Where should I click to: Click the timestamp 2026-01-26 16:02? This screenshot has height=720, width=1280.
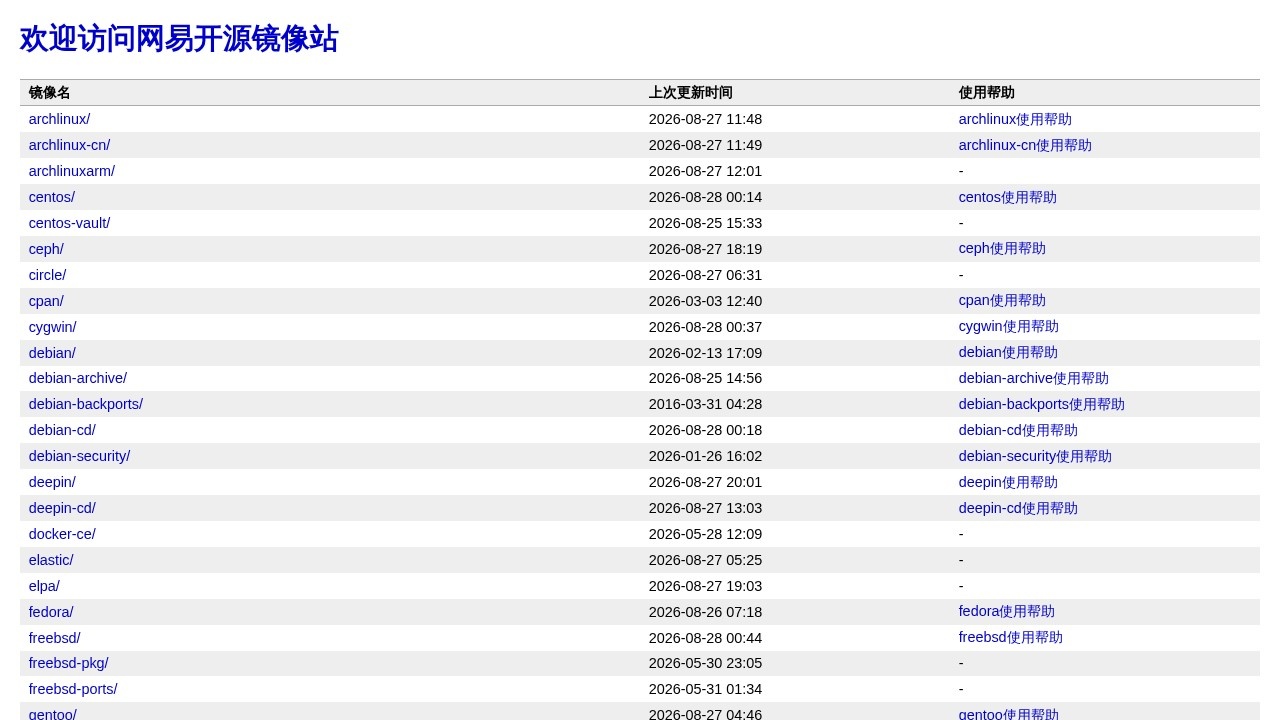point(705,456)
